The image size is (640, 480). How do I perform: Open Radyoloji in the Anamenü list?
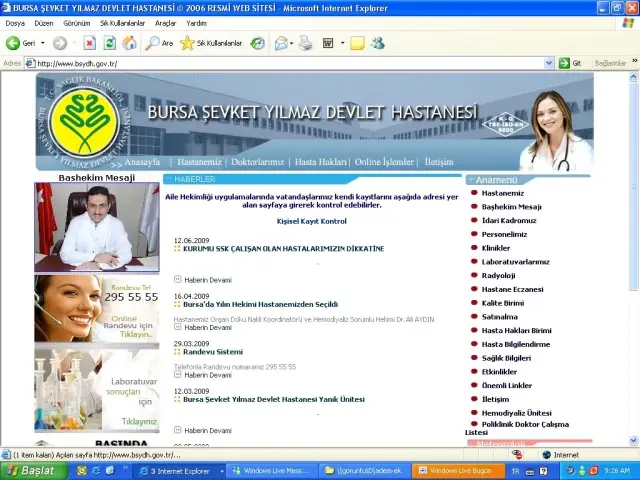point(498,276)
